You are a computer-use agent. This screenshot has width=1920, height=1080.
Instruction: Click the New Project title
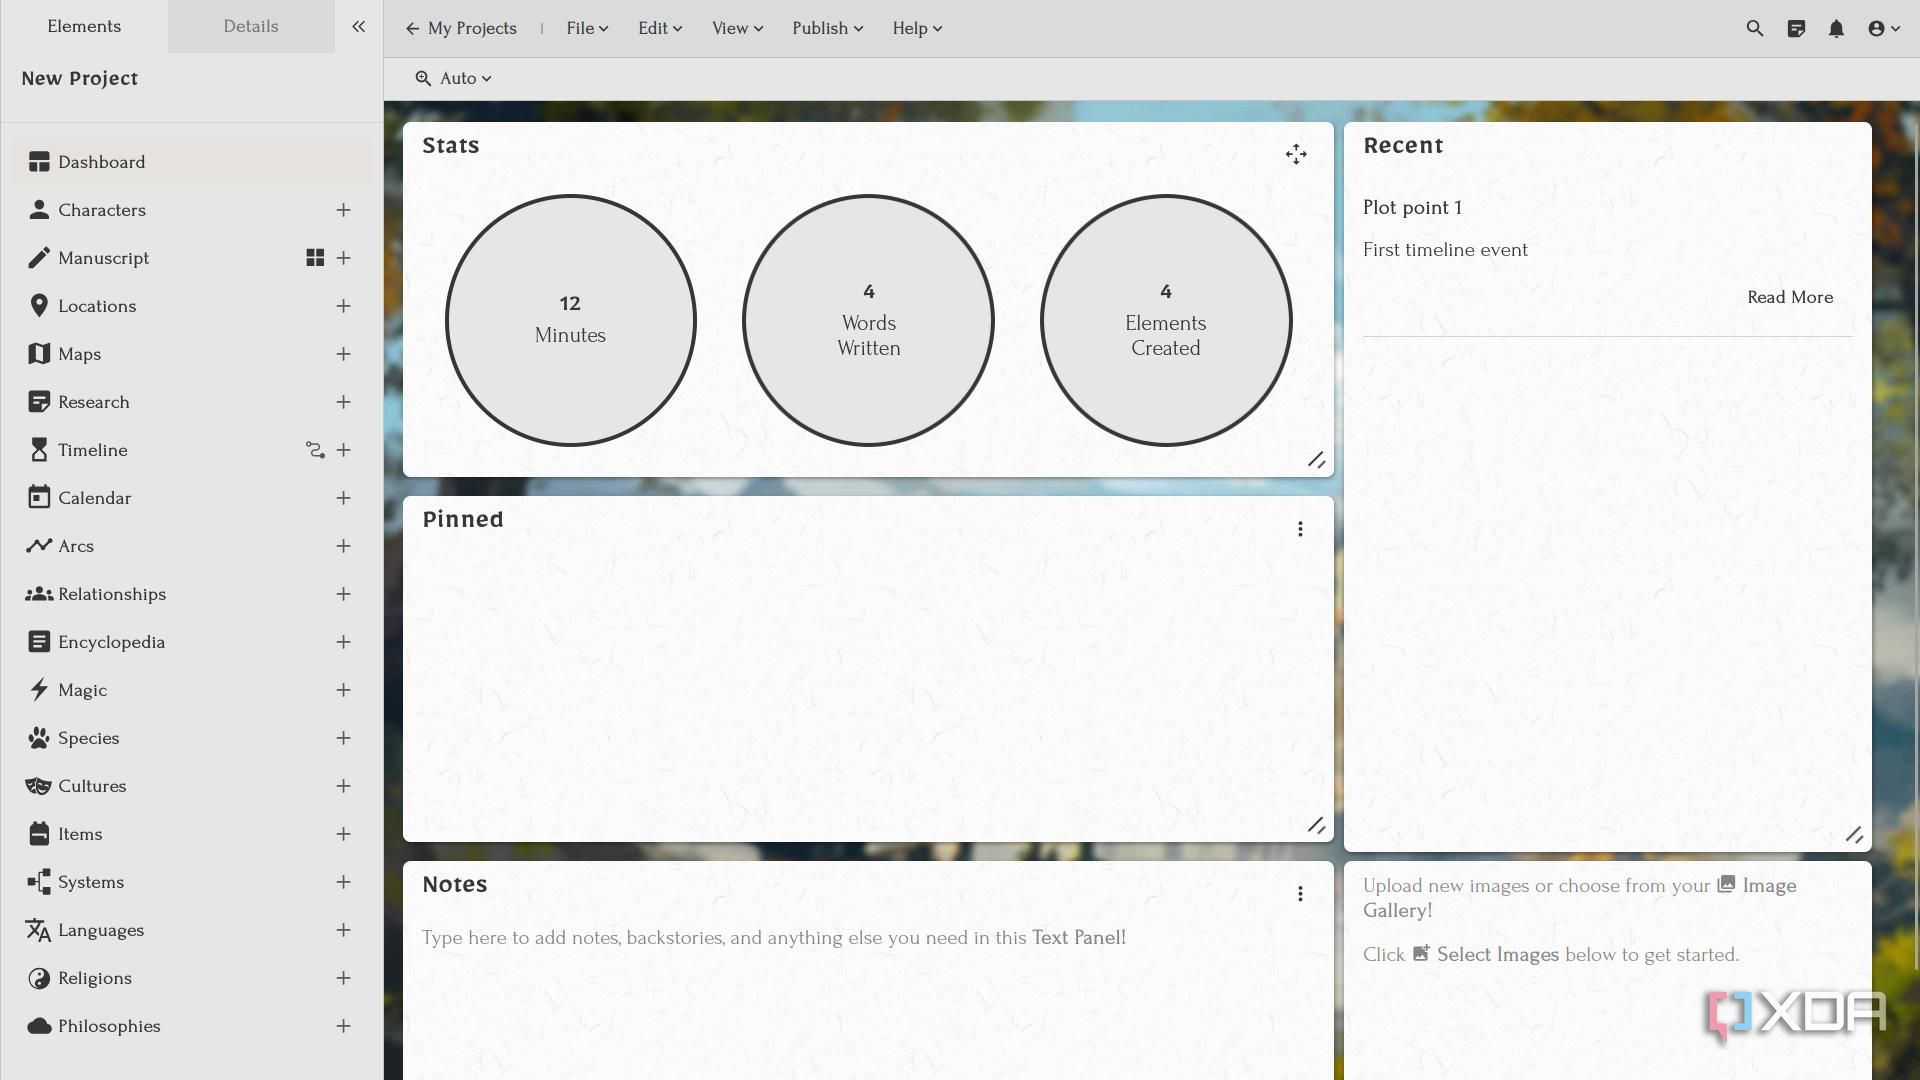(x=80, y=78)
